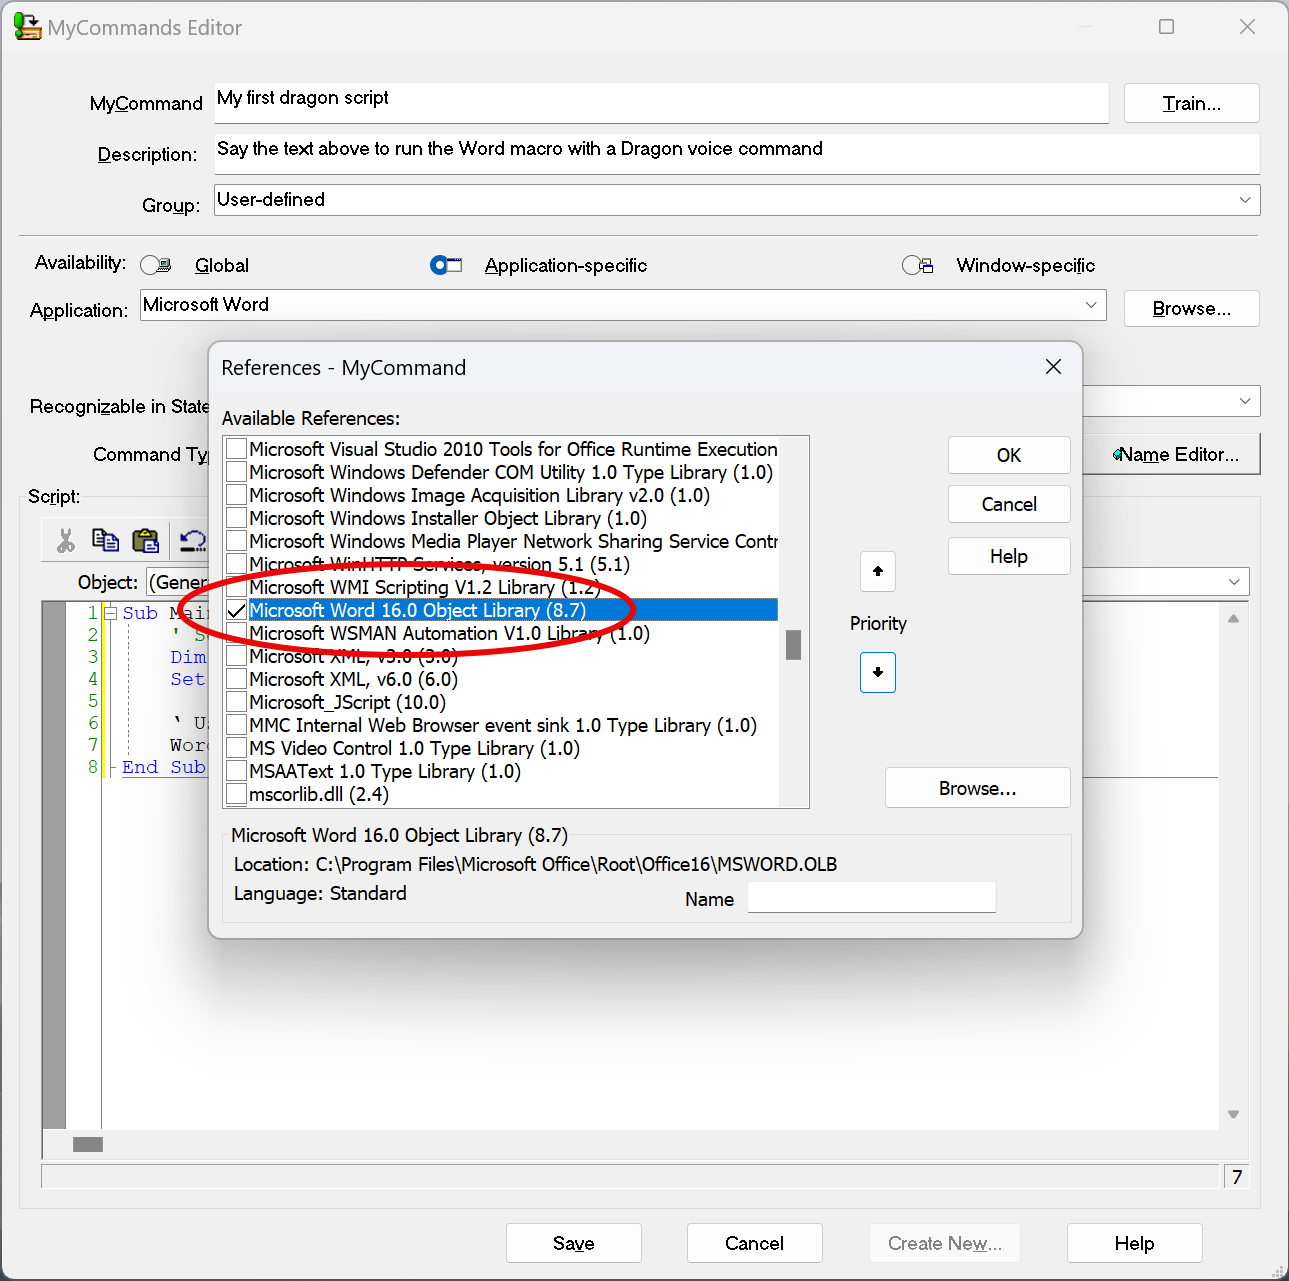Screen dimensions: 1289x1281
Task: Open the Name Editor... button
Action: (x=1172, y=454)
